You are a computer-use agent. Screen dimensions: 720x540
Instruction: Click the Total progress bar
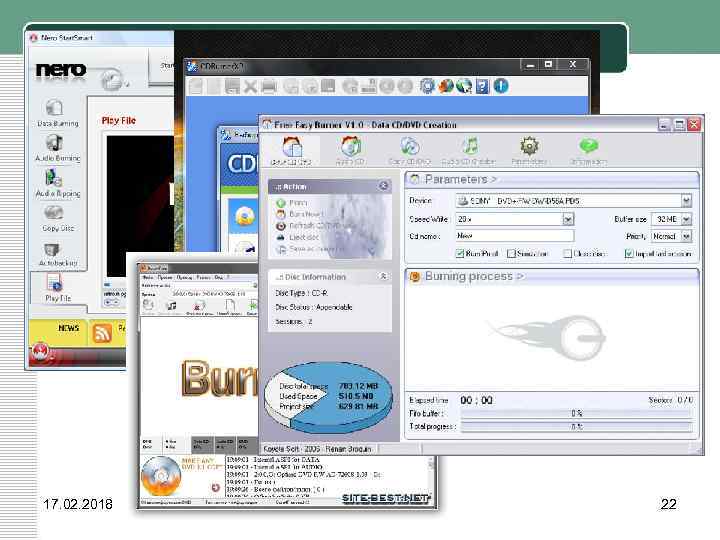[576, 427]
